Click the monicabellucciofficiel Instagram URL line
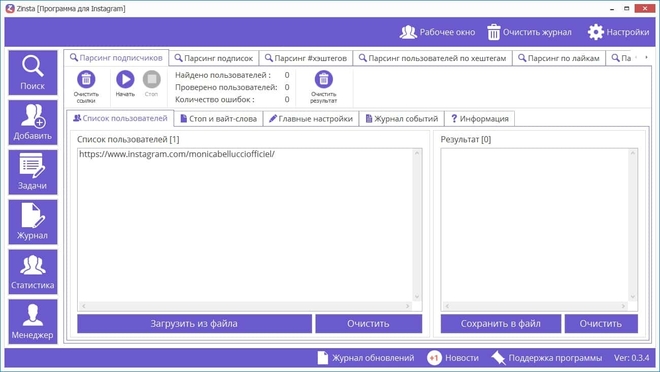Image resolution: width=660 pixels, height=372 pixels. tap(177, 154)
